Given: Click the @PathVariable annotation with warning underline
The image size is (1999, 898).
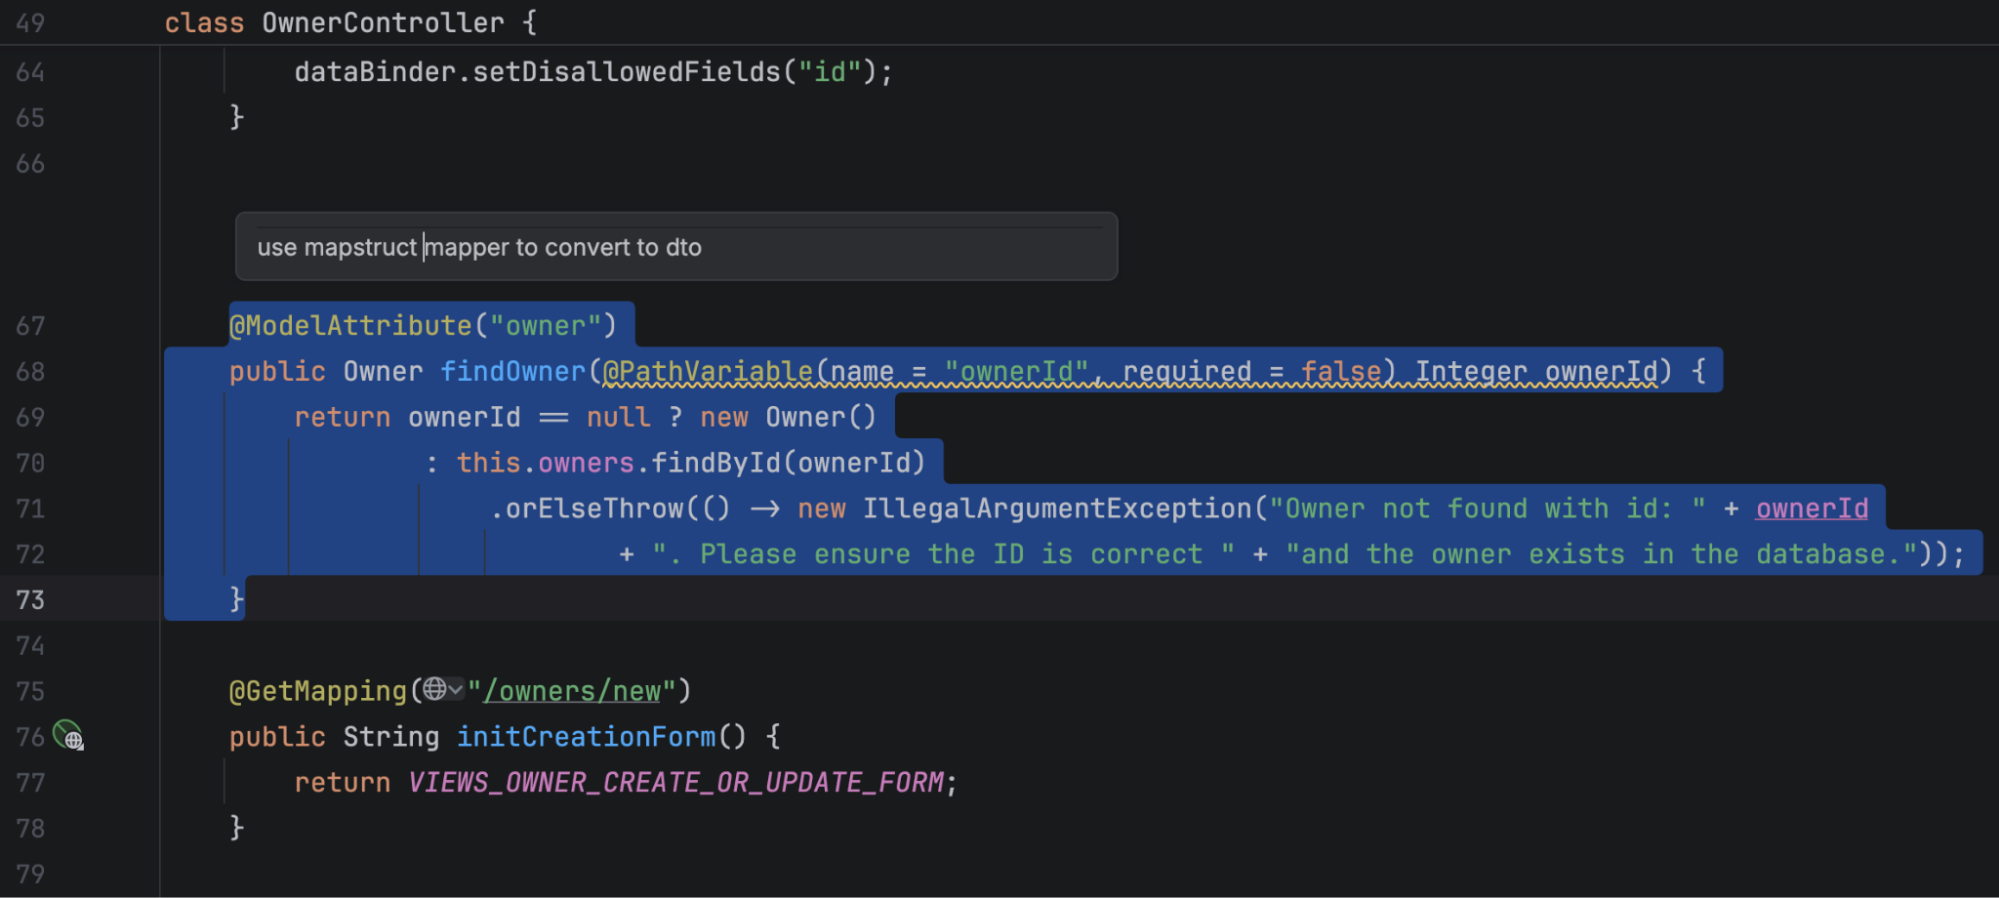Looking at the screenshot, I should 708,372.
